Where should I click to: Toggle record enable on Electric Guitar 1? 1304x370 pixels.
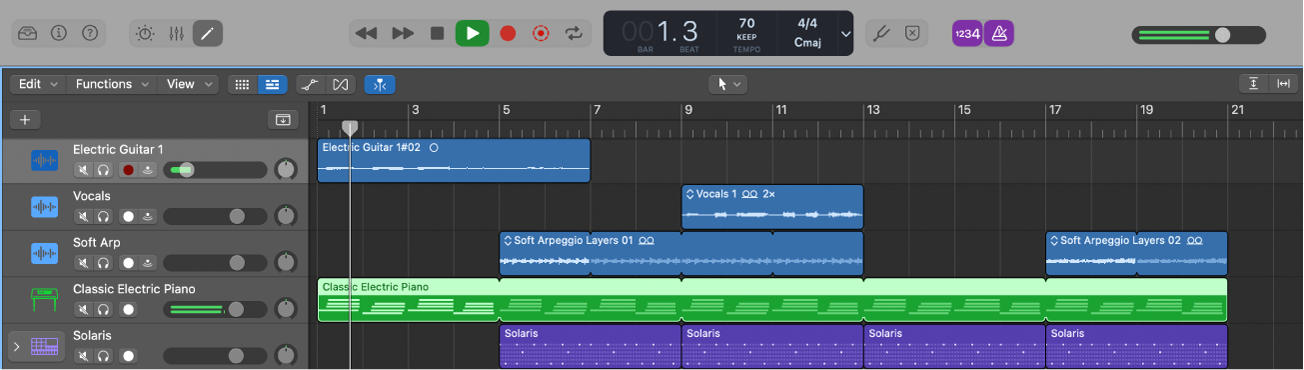pyautogui.click(x=128, y=170)
